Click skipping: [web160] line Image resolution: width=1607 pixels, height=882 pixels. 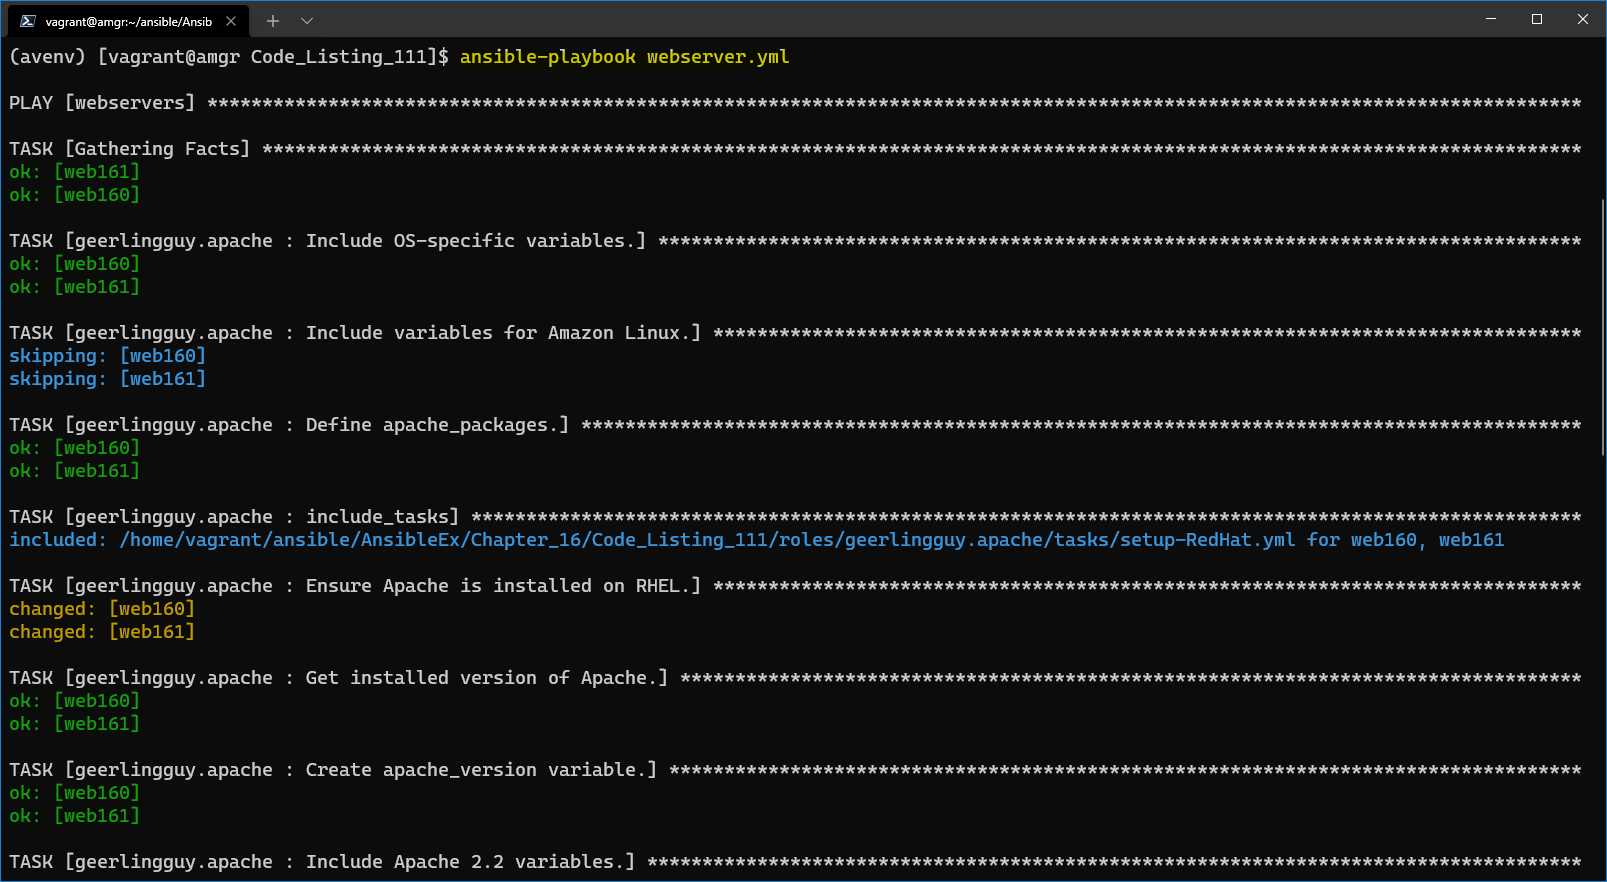[x=108, y=356]
